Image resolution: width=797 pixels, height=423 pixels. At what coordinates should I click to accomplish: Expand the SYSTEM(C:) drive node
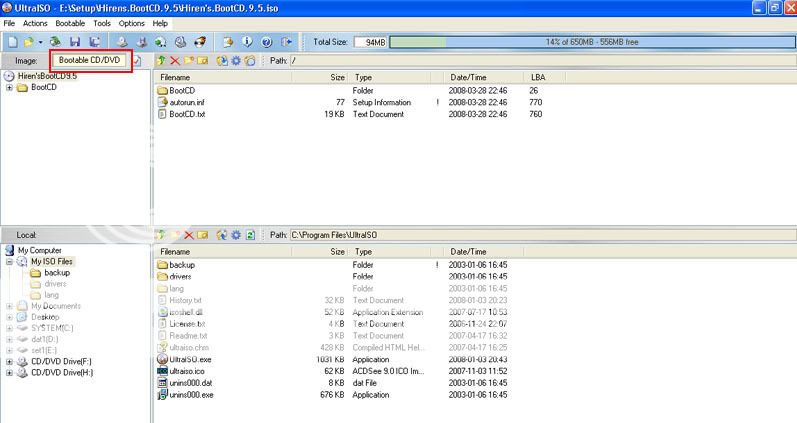9,328
